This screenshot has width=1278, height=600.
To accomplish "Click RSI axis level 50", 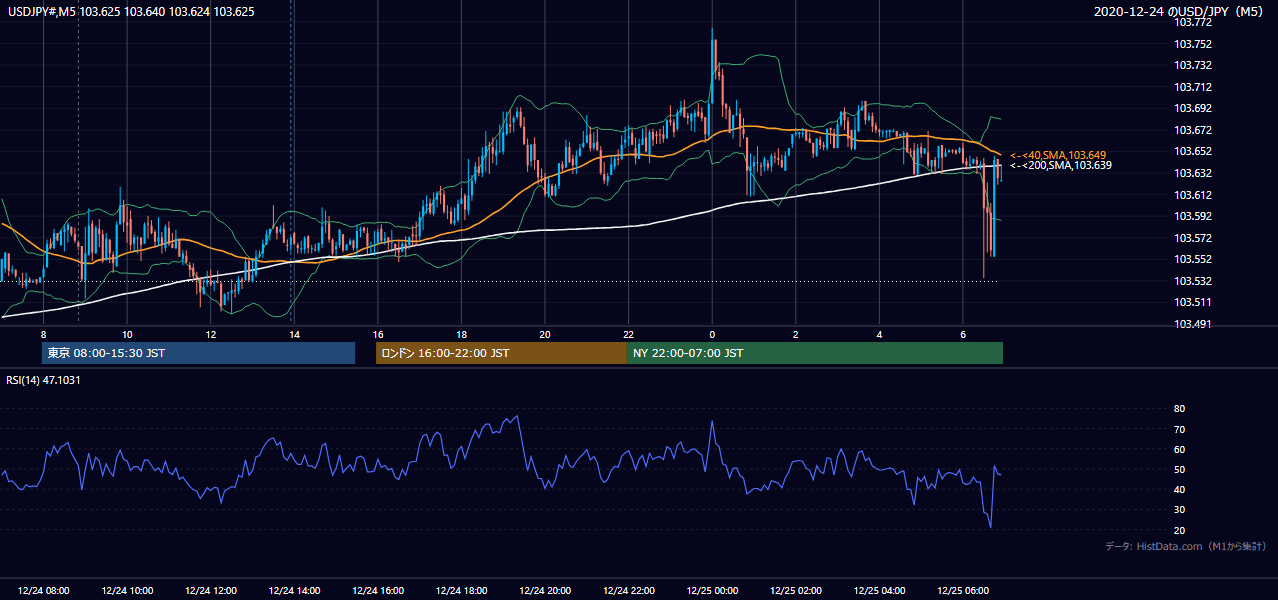I will click(x=1179, y=470).
